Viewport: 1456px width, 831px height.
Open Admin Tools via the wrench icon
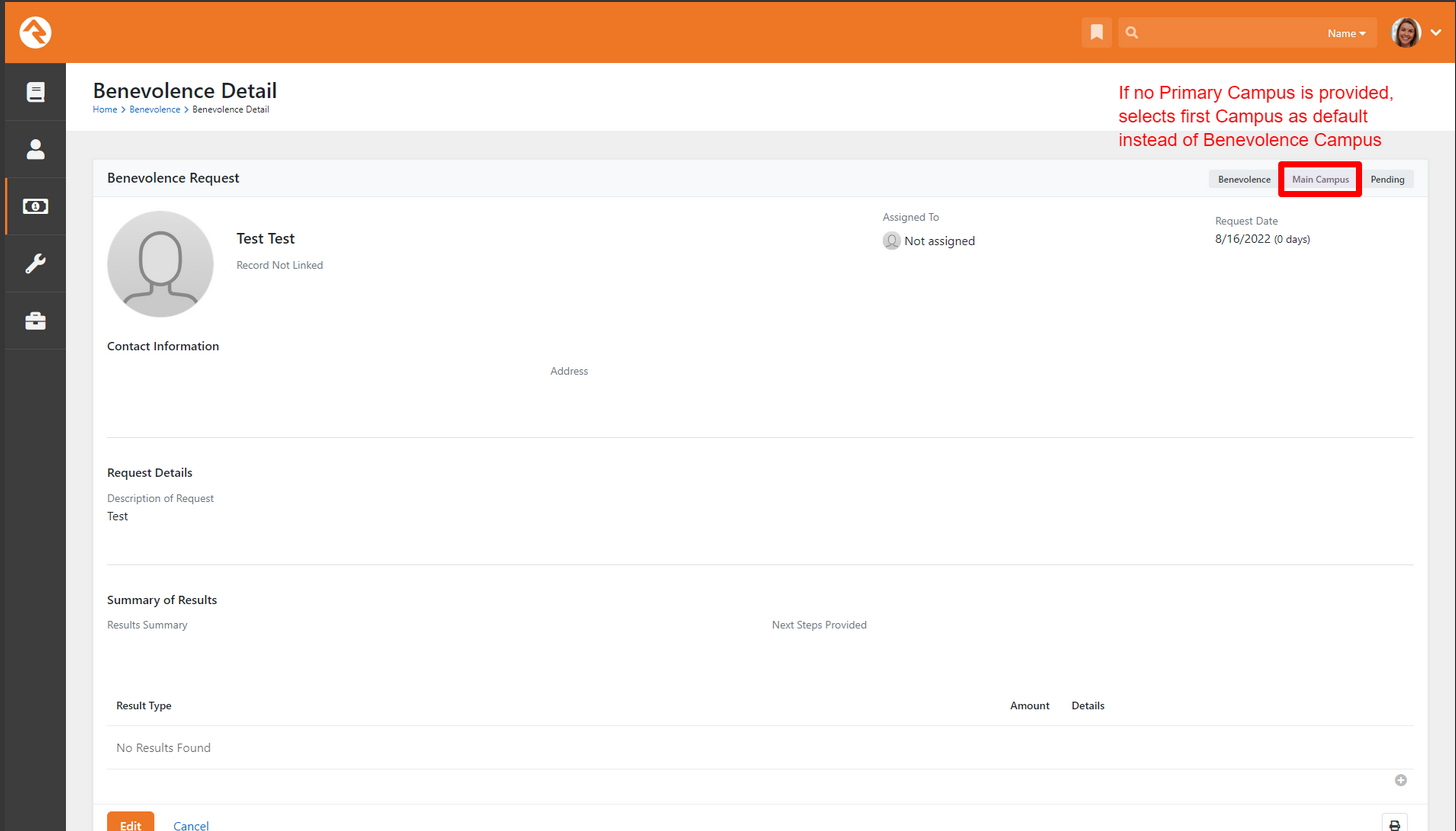[x=35, y=263]
